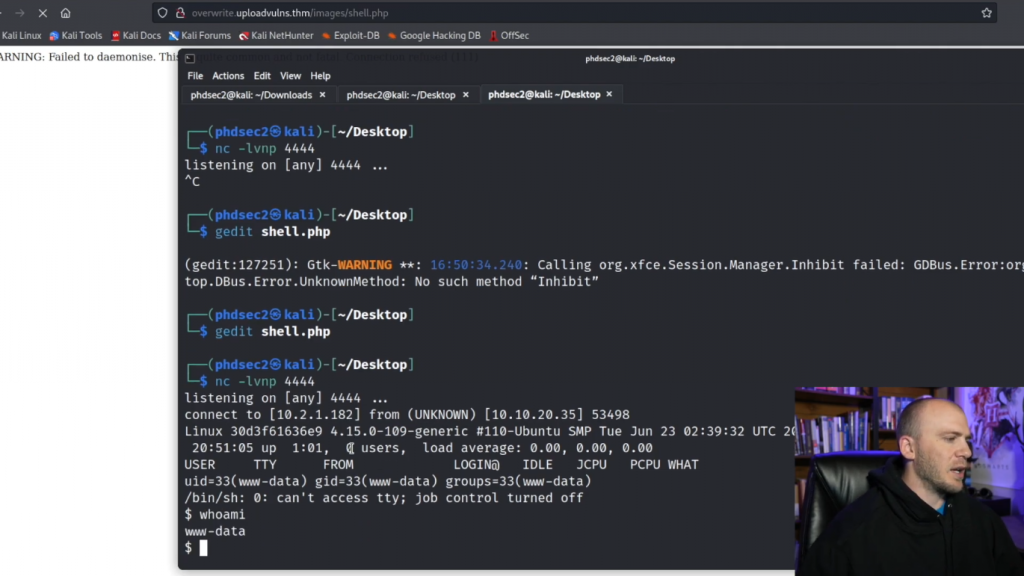1024x576 pixels.
Task: Open the Google Hacking DB bookmark
Action: point(434,36)
